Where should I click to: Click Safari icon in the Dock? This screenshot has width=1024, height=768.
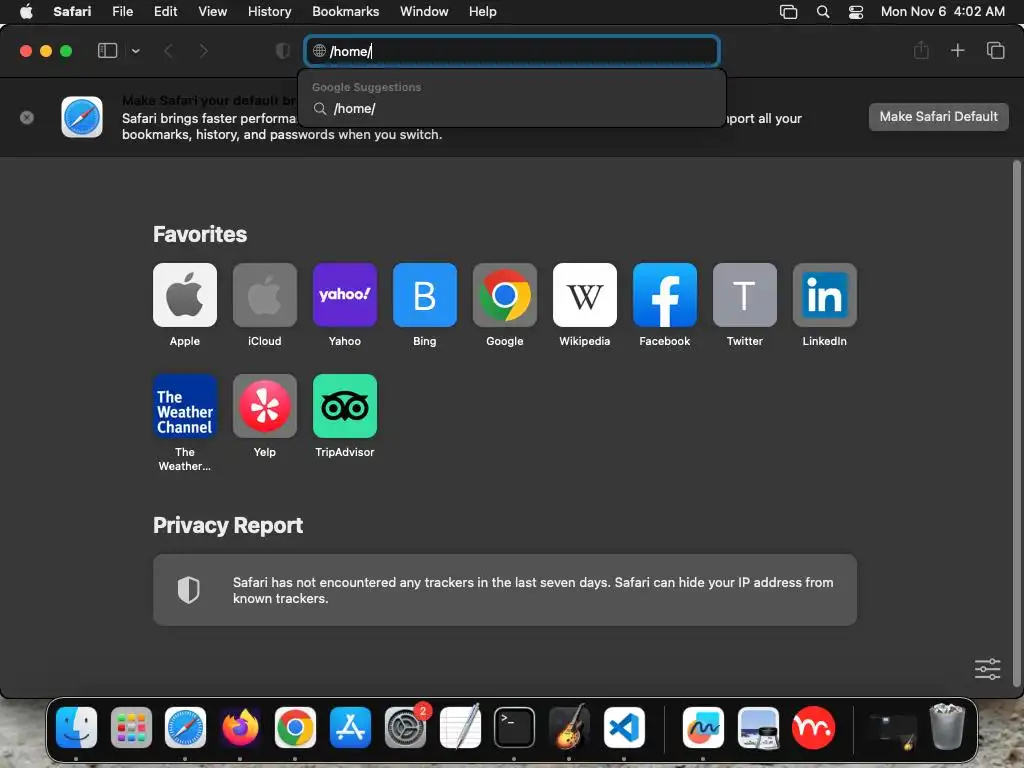click(x=185, y=727)
